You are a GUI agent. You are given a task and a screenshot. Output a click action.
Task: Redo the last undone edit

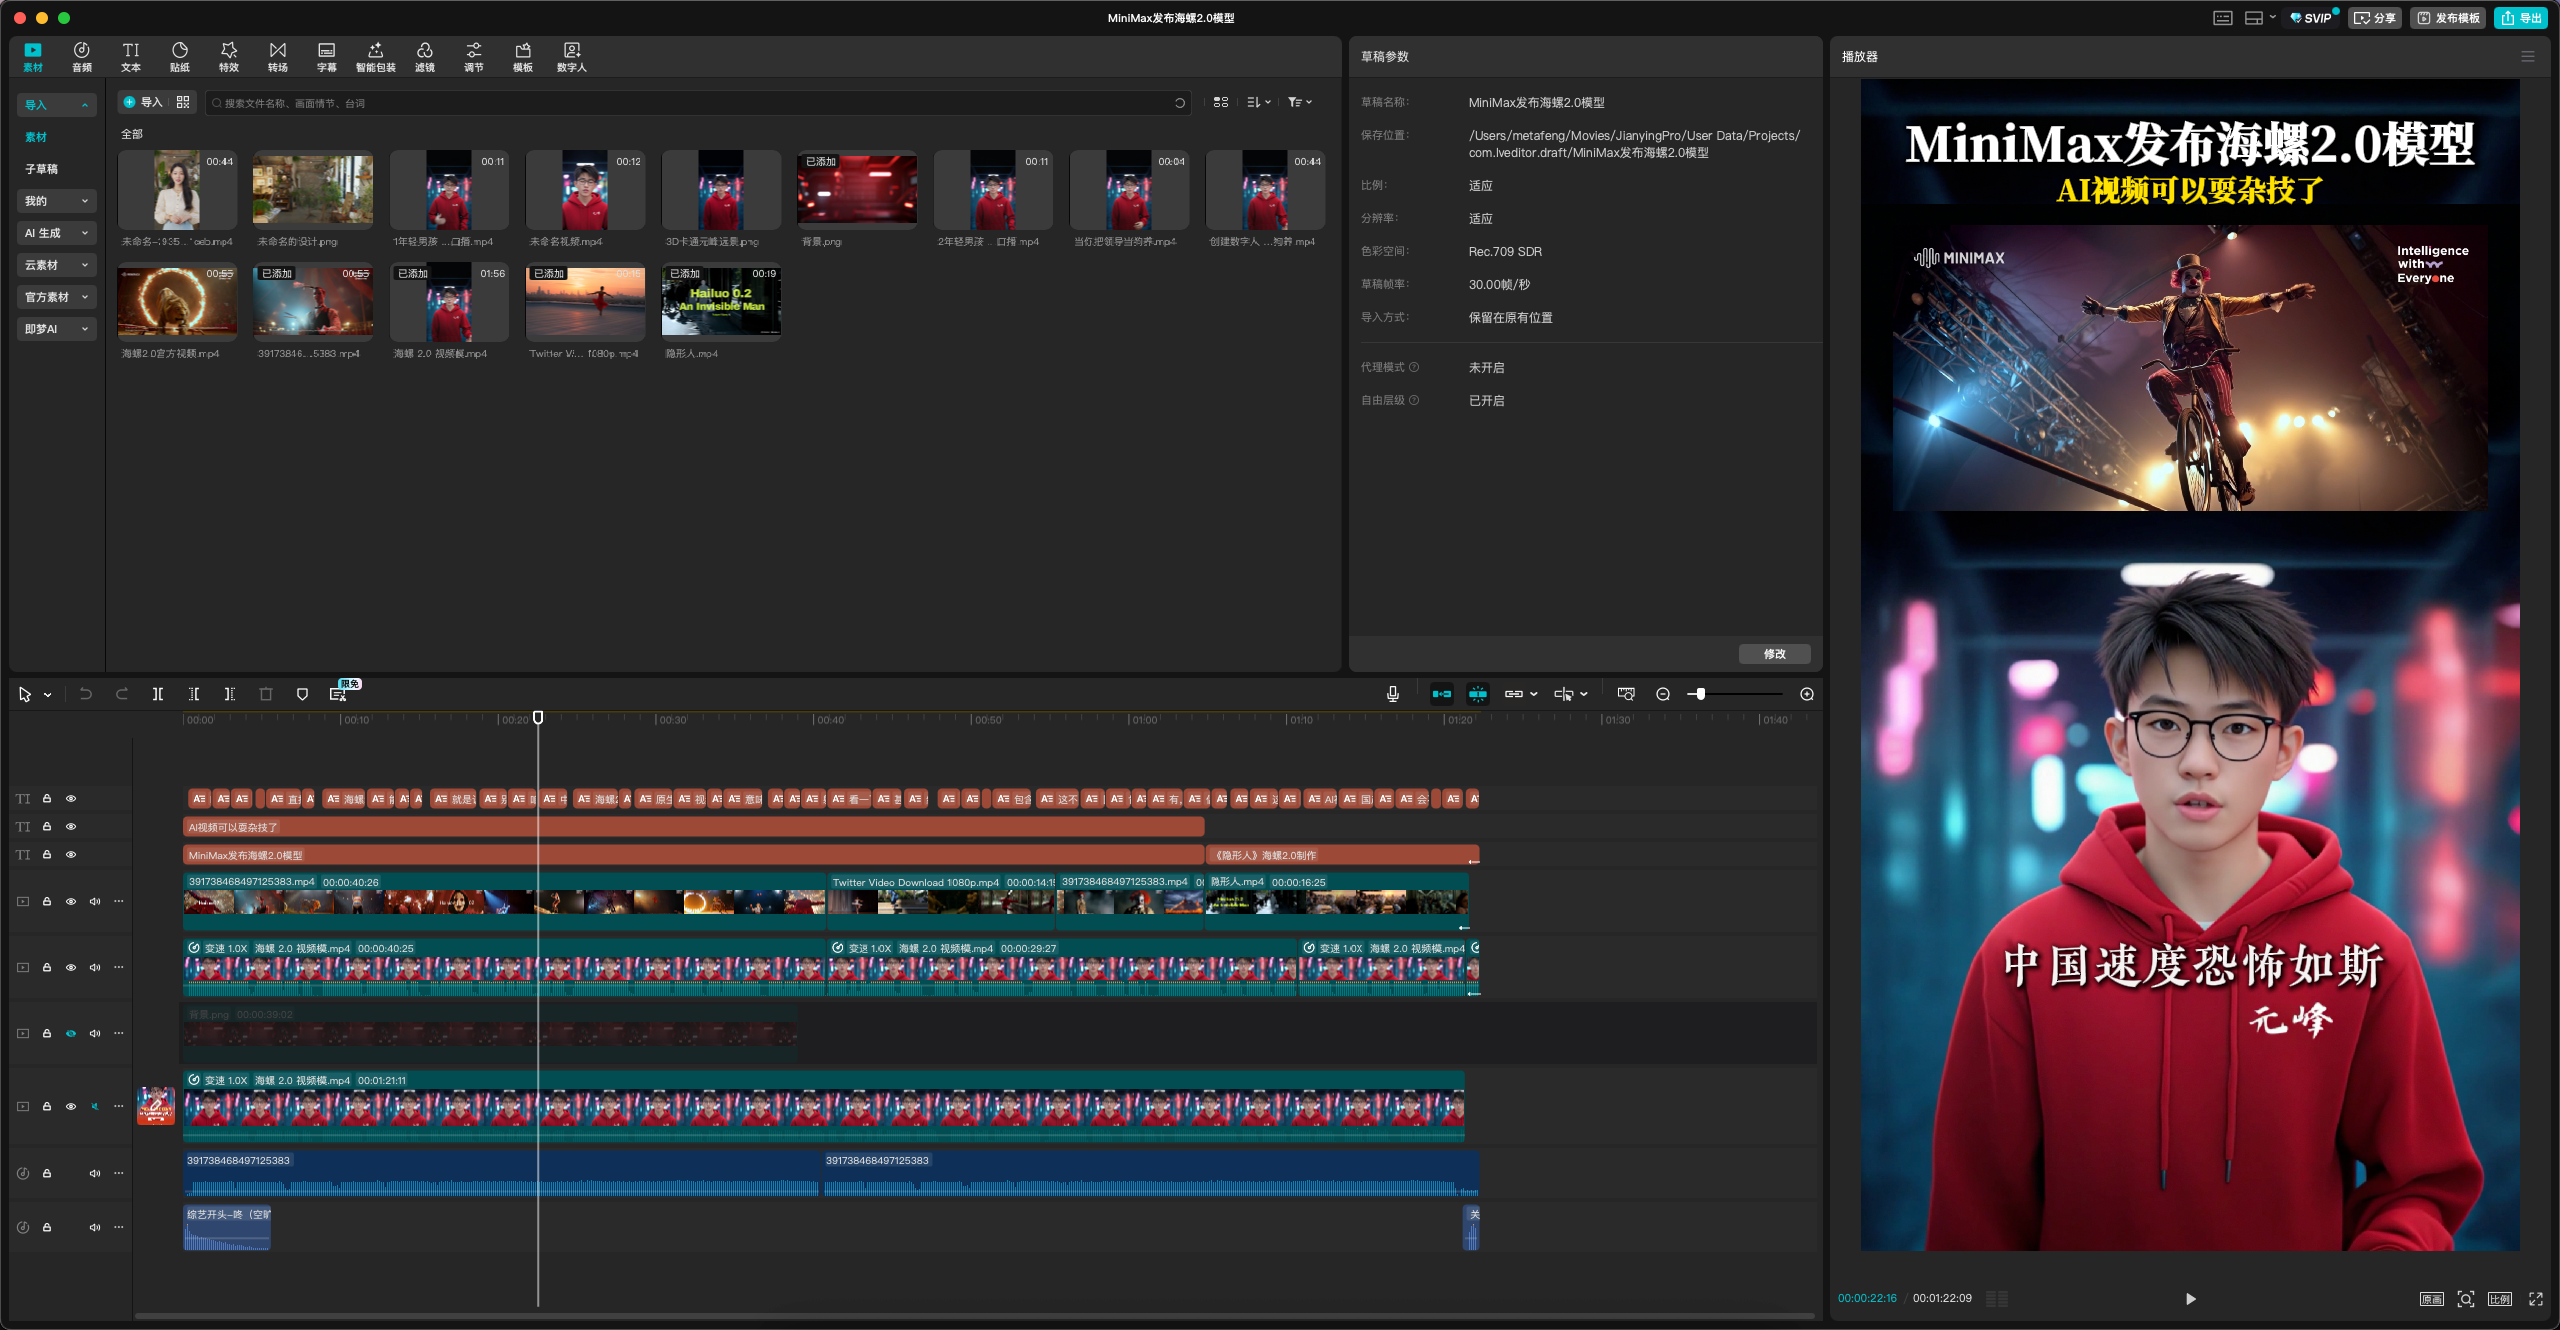[x=122, y=694]
